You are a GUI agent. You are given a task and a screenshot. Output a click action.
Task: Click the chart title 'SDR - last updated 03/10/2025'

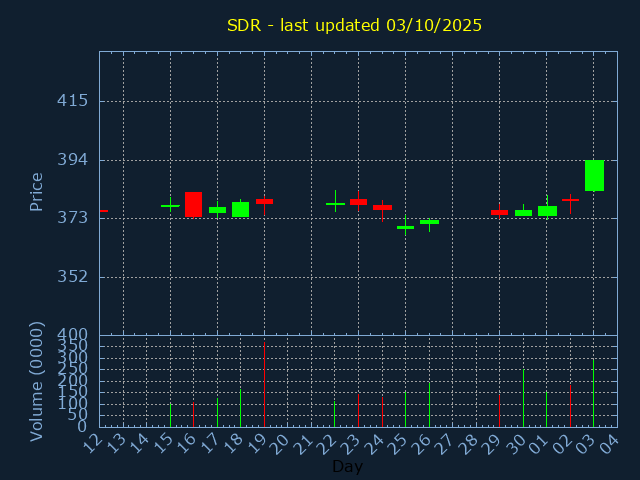[354, 25]
